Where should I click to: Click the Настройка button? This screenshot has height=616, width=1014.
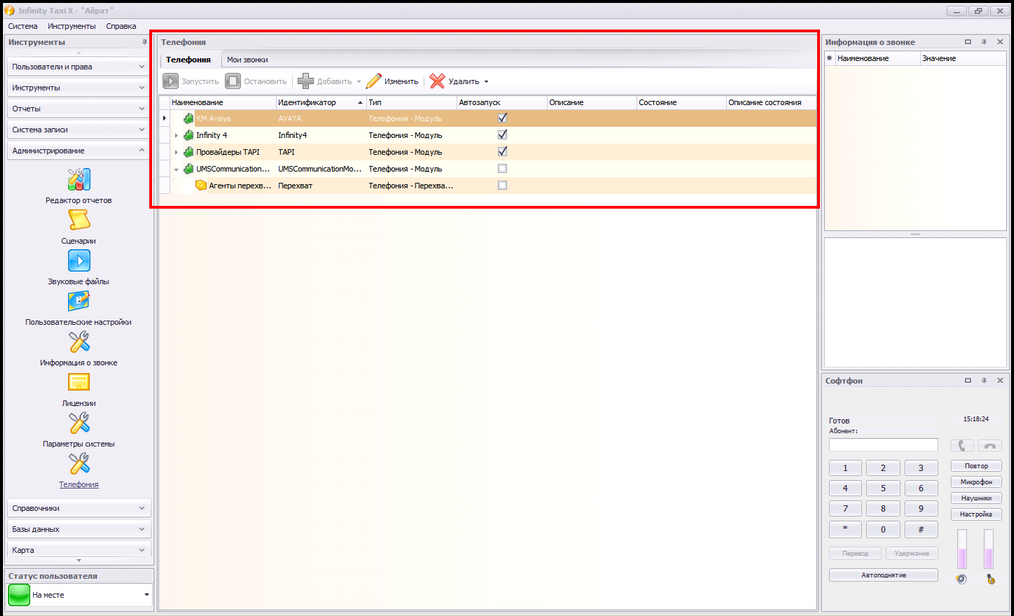pyautogui.click(x=976, y=515)
